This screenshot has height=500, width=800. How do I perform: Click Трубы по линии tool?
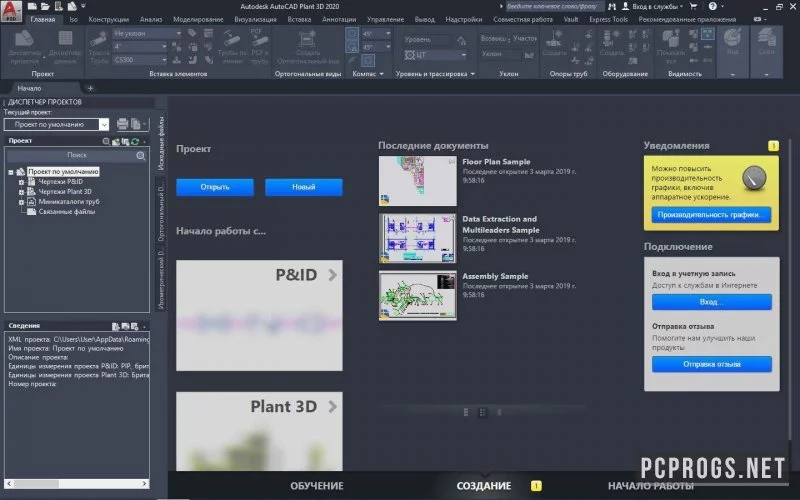tap(232, 47)
